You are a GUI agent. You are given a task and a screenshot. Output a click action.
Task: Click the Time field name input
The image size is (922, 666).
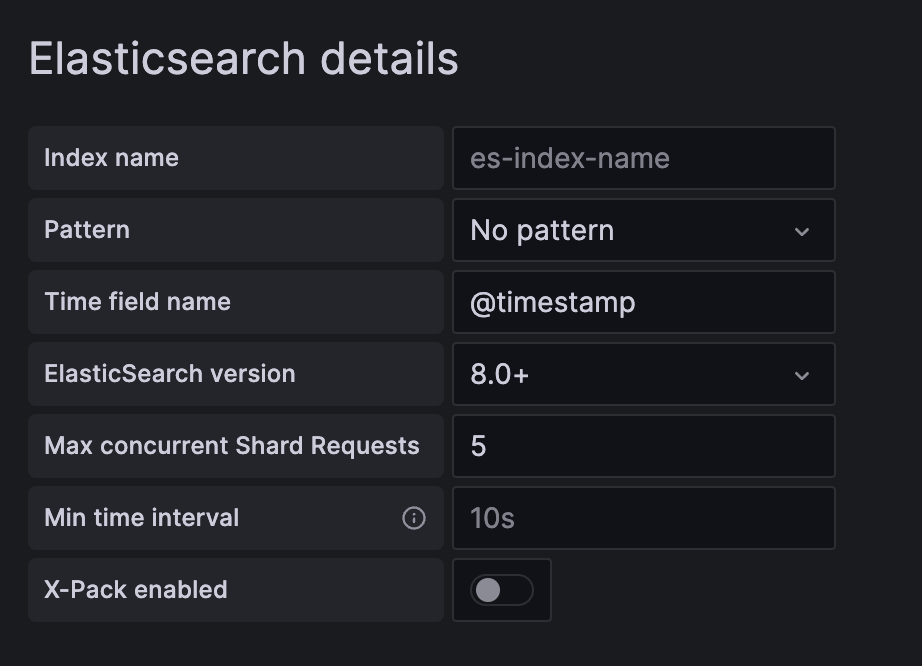643,302
